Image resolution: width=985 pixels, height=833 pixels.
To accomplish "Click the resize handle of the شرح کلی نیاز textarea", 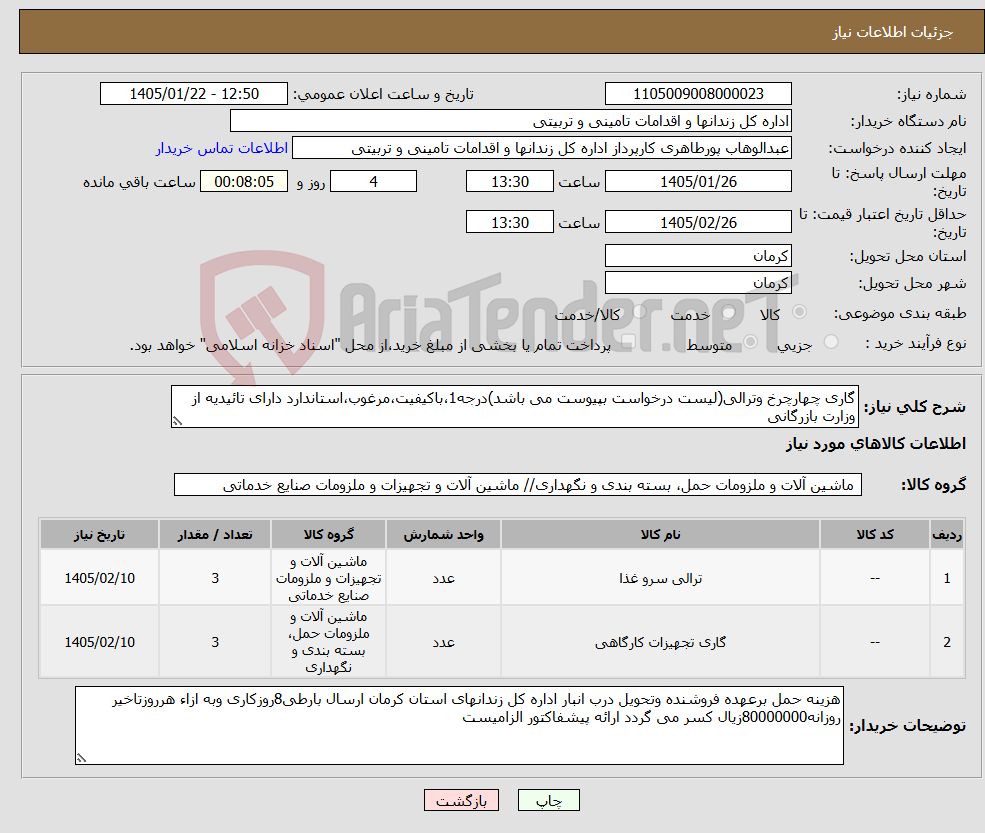I will (x=177, y=422).
